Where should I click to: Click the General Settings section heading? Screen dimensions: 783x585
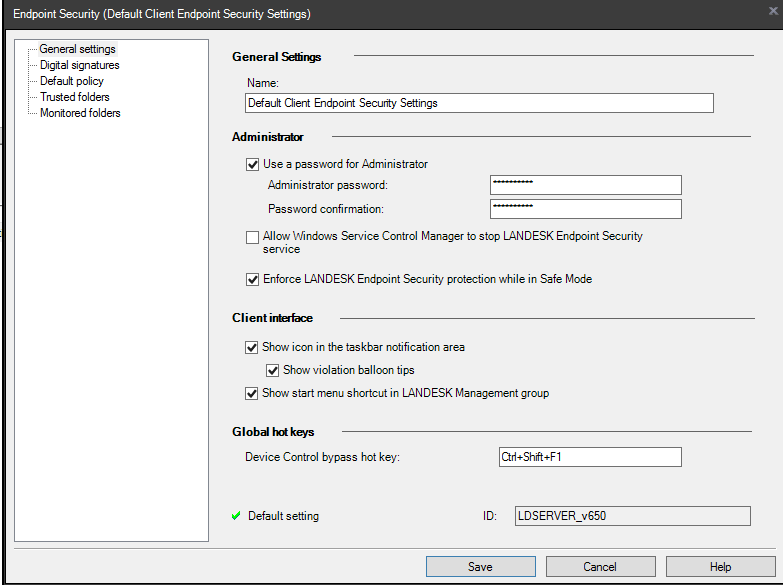click(x=276, y=57)
